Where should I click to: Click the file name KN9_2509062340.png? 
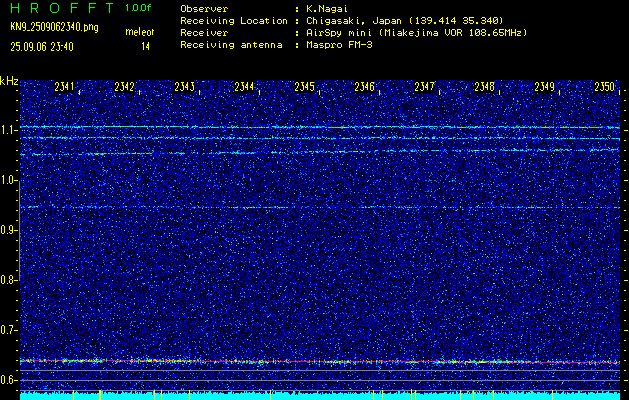click(54, 27)
